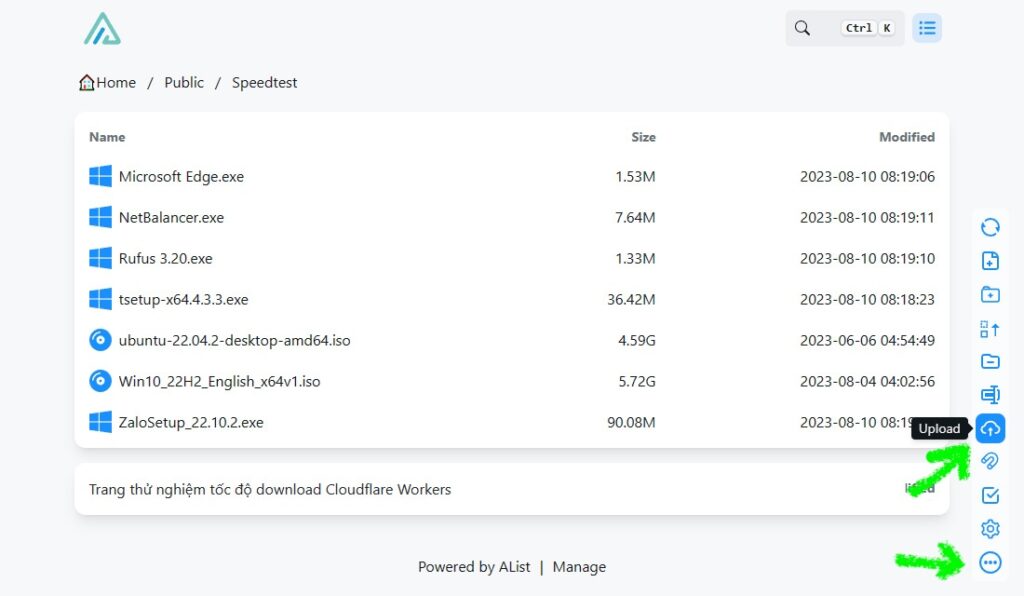Image resolution: width=1024 pixels, height=596 pixels.
Task: Open the Manage link in the footer
Action: tap(579, 567)
